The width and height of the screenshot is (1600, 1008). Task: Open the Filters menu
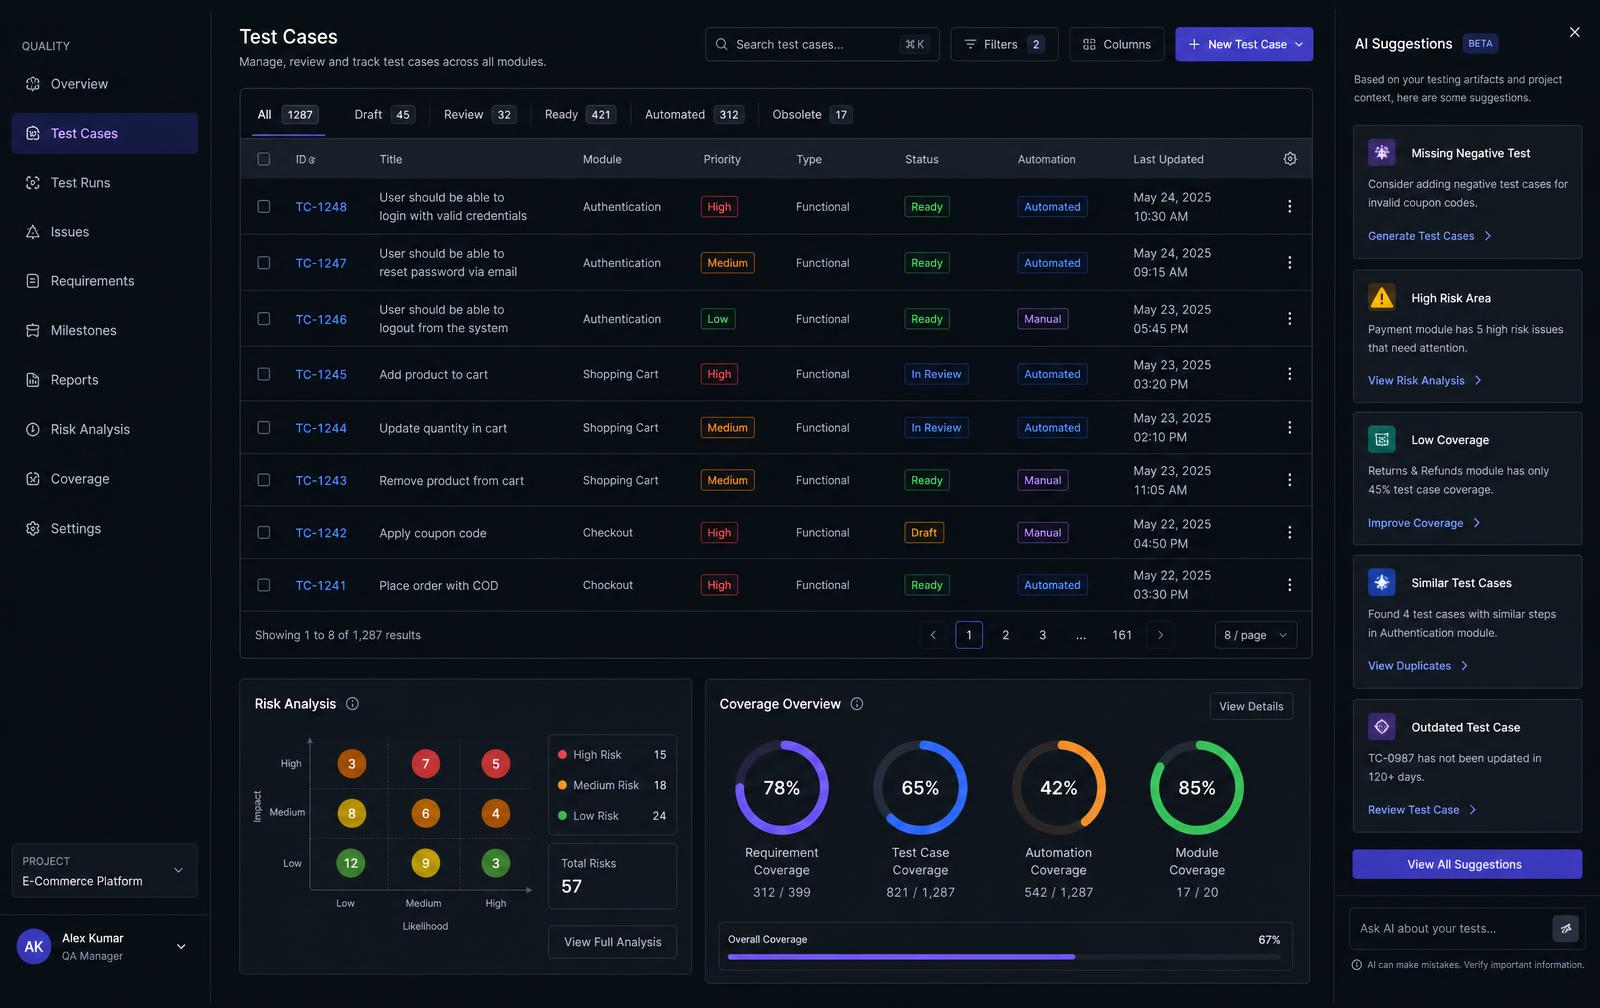point(1004,45)
